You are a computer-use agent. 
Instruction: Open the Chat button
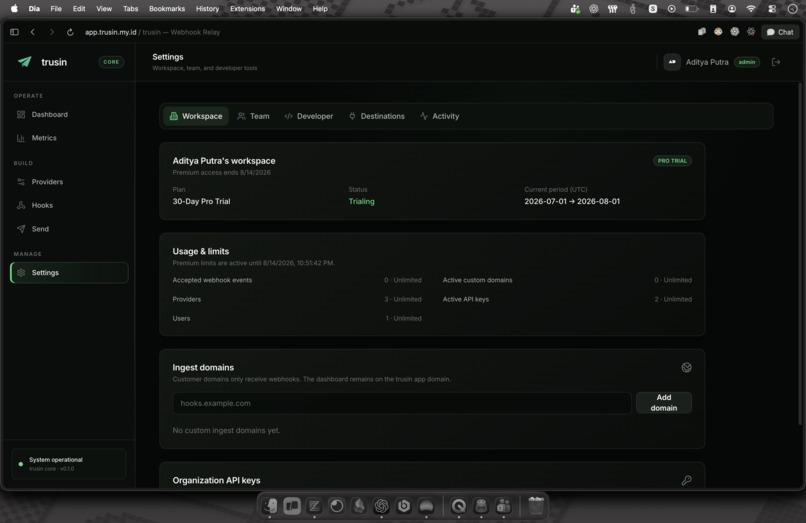(780, 32)
